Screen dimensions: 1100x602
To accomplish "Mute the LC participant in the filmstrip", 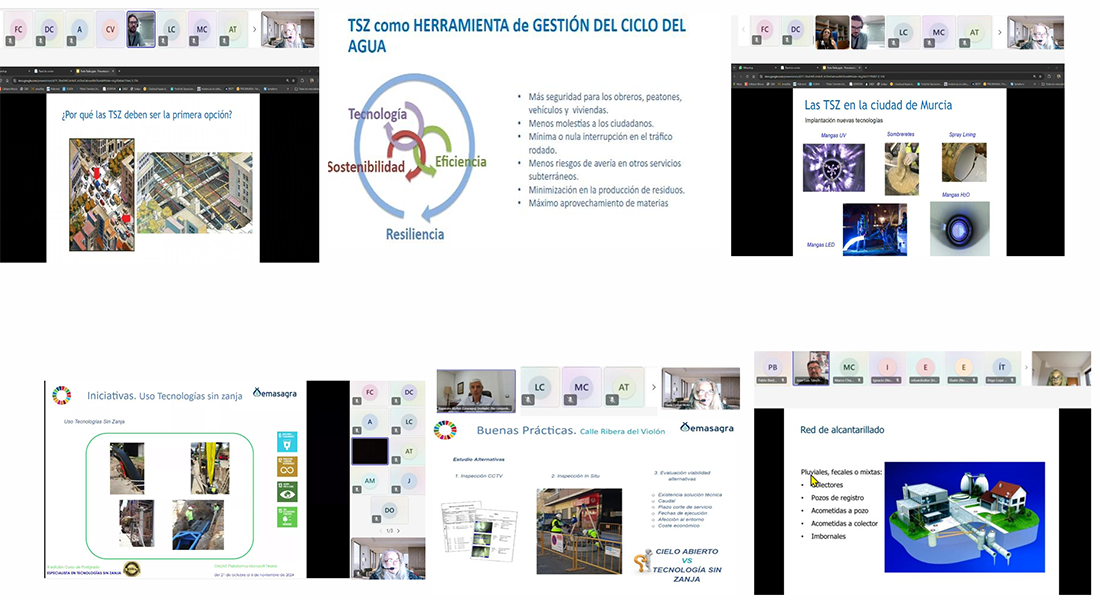I will [x=528, y=400].
